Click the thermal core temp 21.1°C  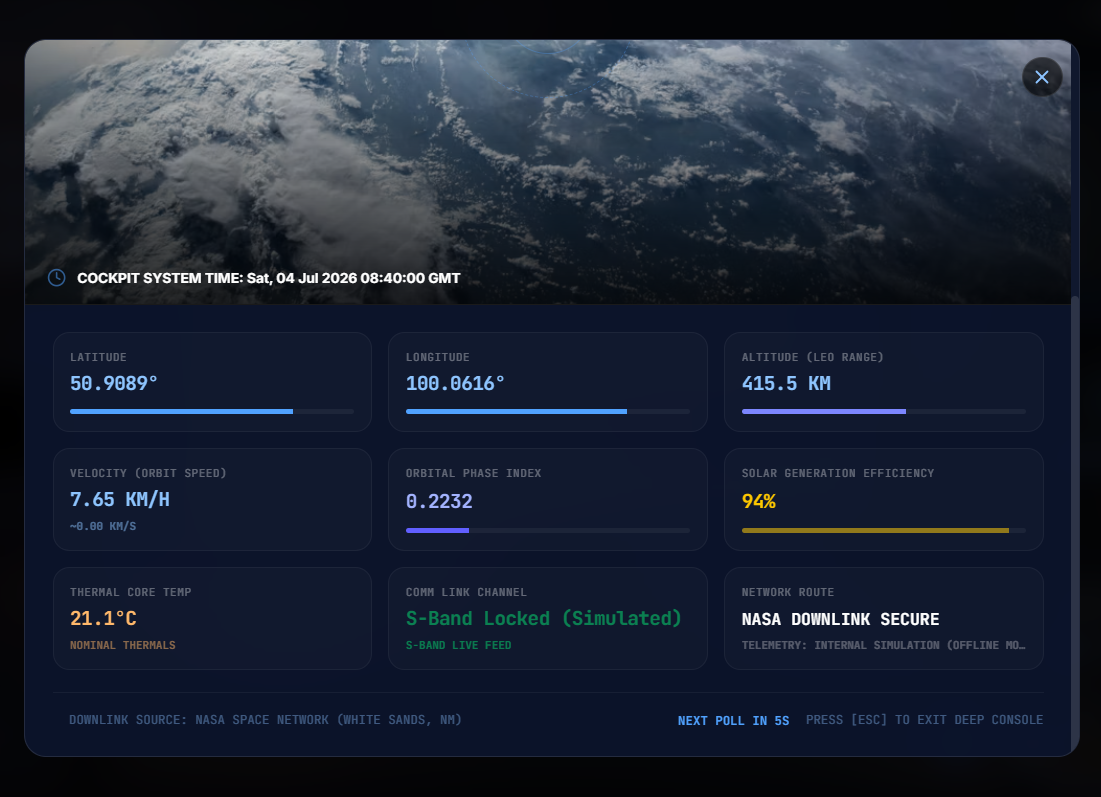103,619
